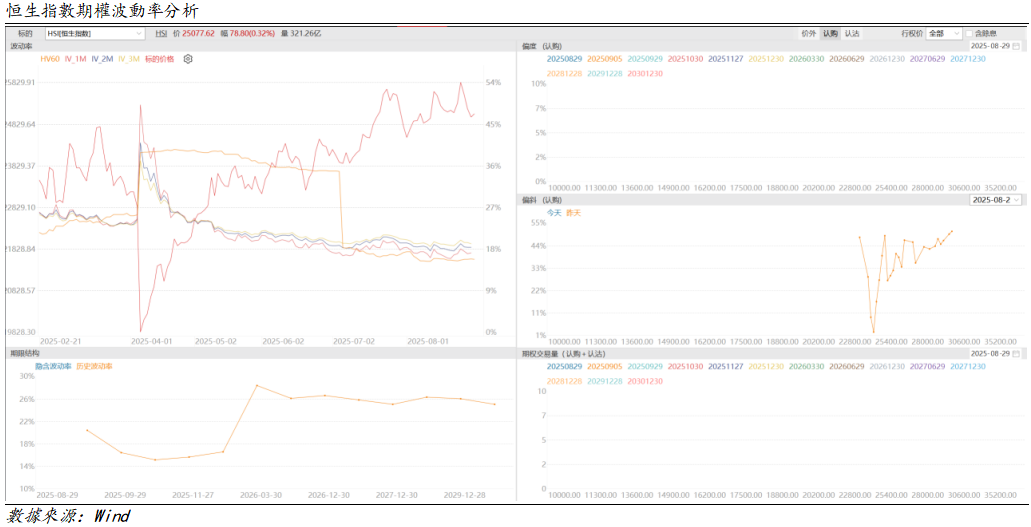Toggle the IV_2M legend series
The image size is (1031, 527).
pos(102,59)
